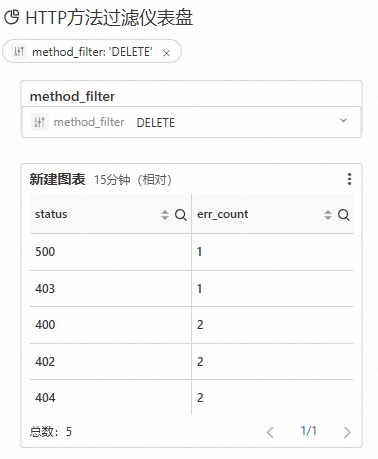Screen dimensions: 378x459
Task: Expand the method_filter dropdown chevron
Action: tap(343, 120)
